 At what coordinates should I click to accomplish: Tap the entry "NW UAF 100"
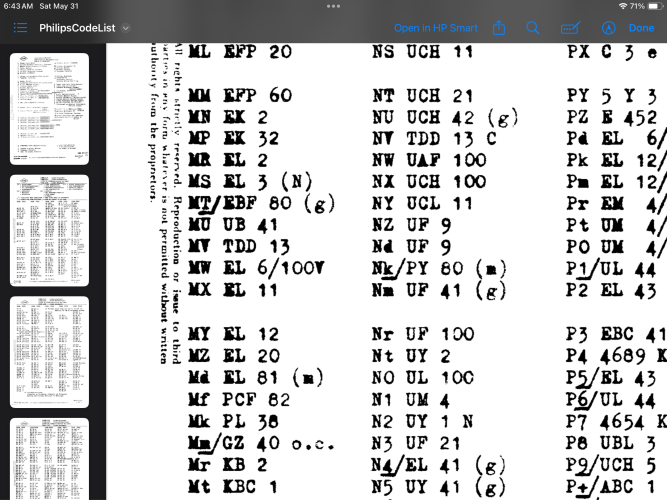(x=429, y=160)
